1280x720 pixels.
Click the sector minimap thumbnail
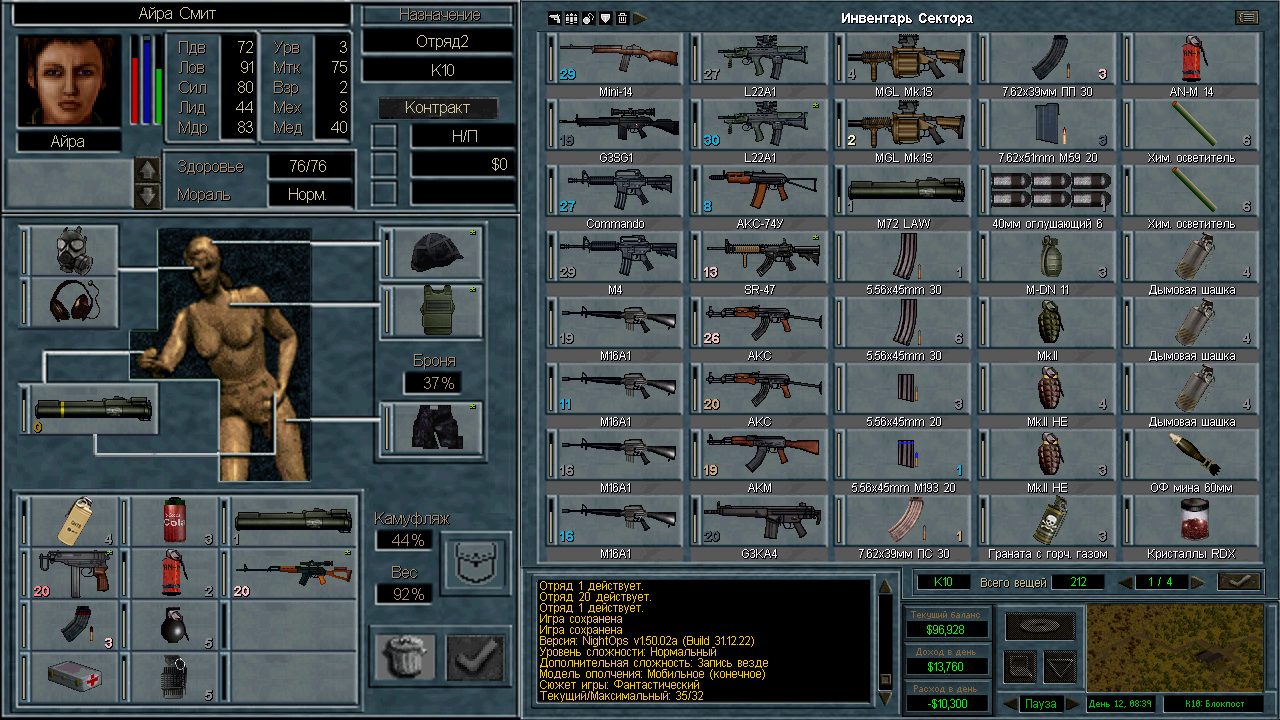coord(1175,648)
